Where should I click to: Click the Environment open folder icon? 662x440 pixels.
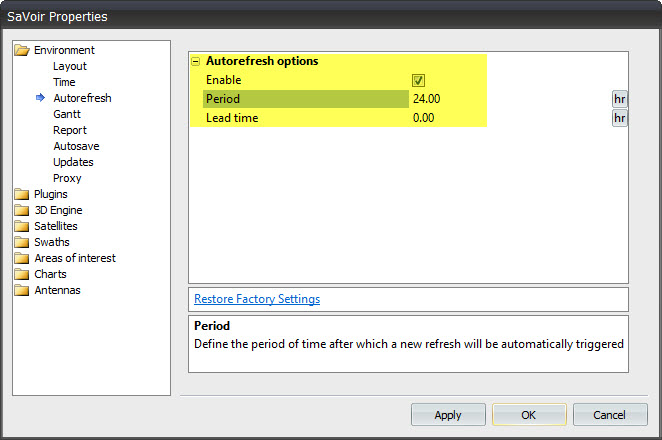click(22, 50)
